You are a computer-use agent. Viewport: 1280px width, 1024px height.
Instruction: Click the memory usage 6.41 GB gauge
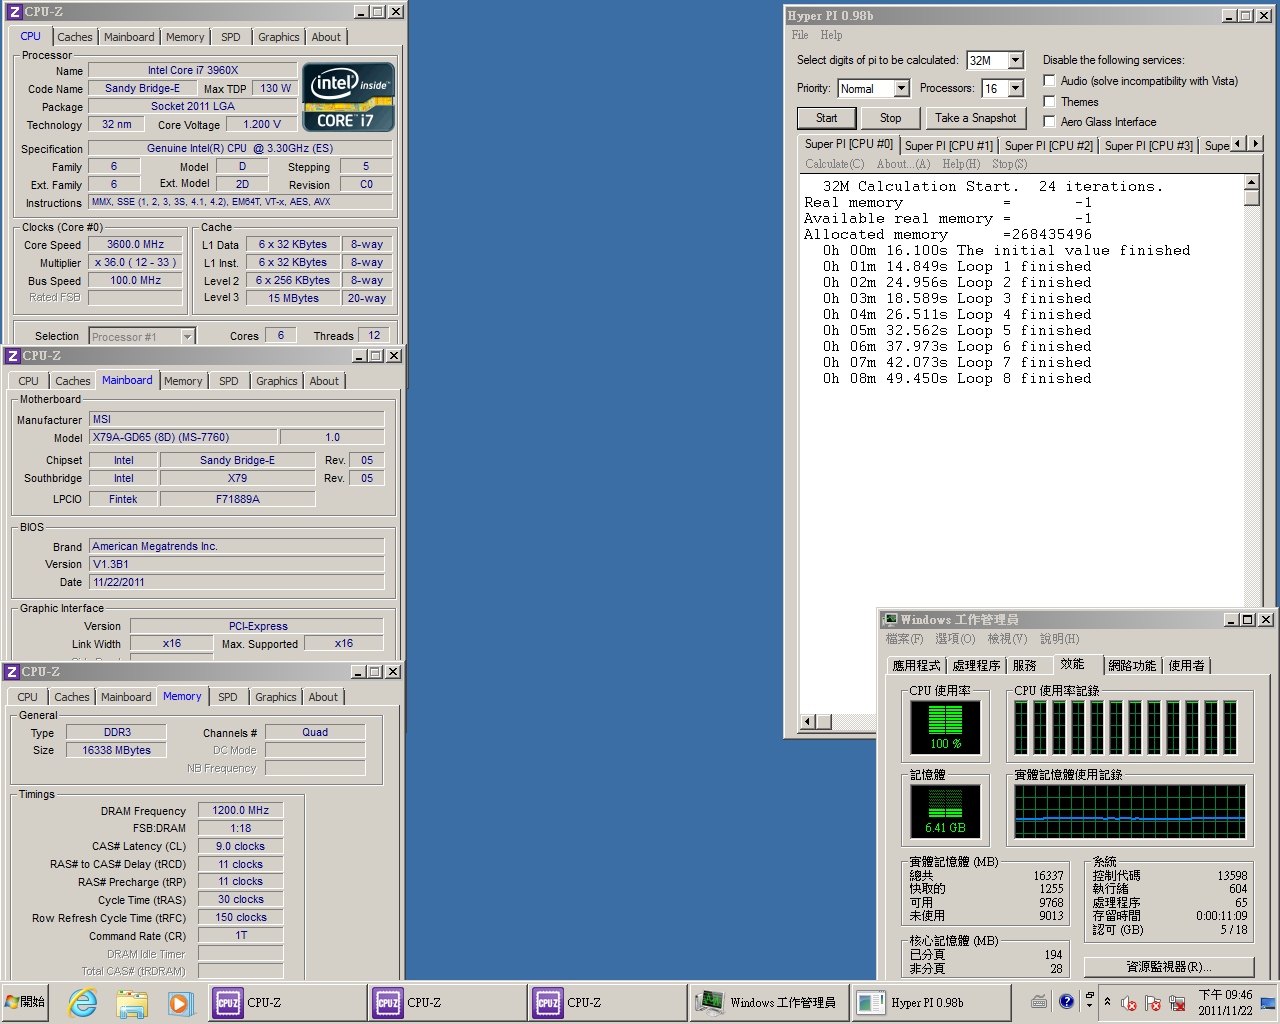[x=945, y=810]
